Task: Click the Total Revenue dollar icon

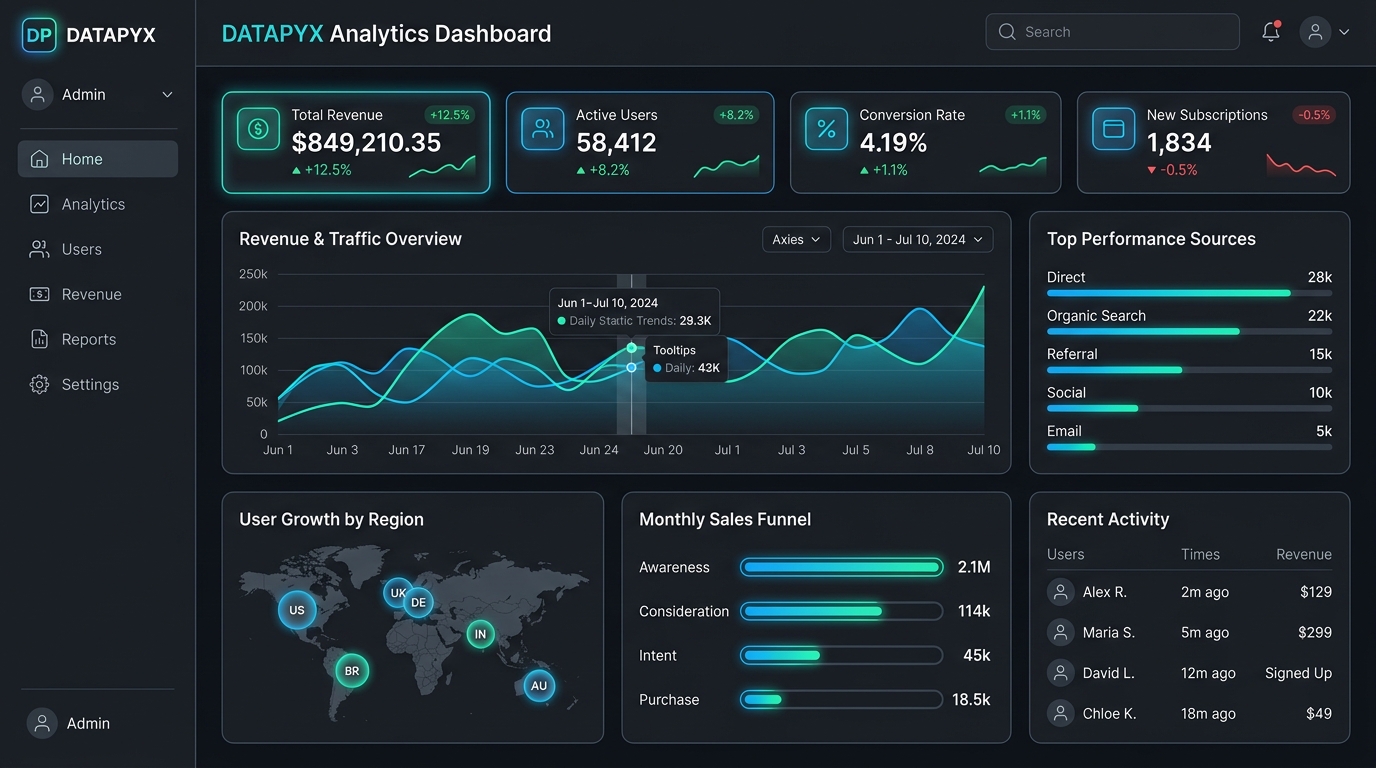Action: click(x=258, y=129)
